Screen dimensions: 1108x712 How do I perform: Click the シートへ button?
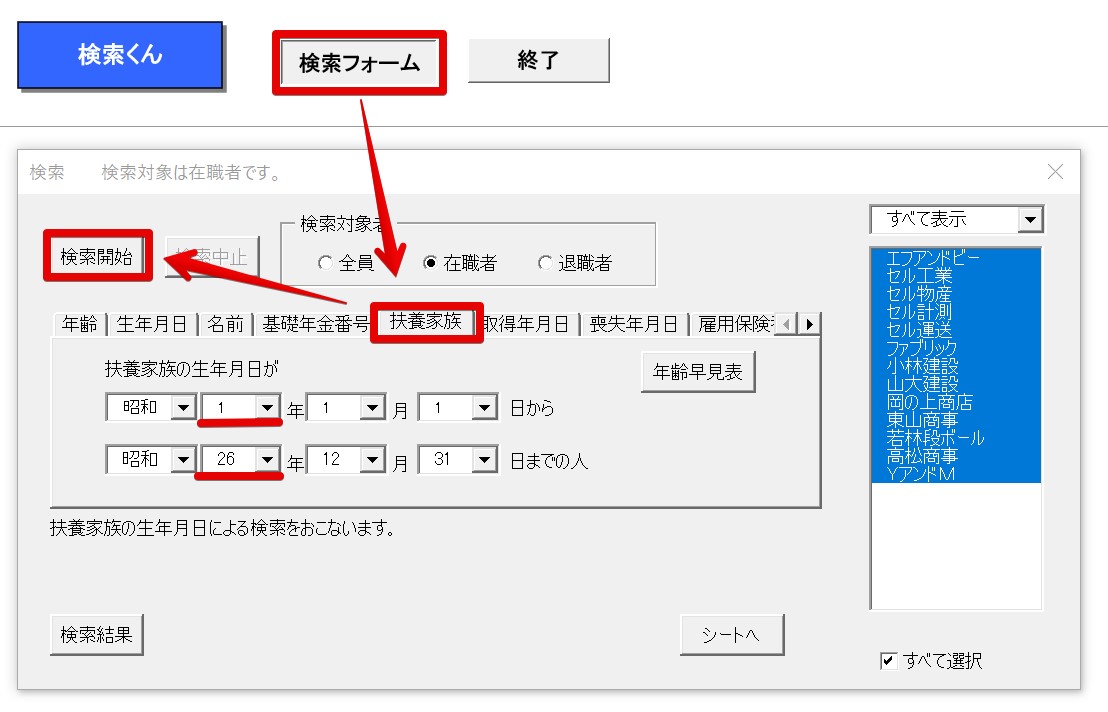731,634
